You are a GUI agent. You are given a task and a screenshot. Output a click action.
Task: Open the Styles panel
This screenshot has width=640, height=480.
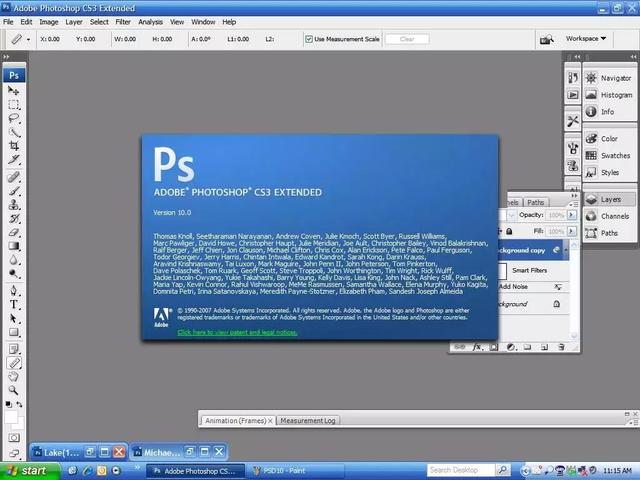610,173
